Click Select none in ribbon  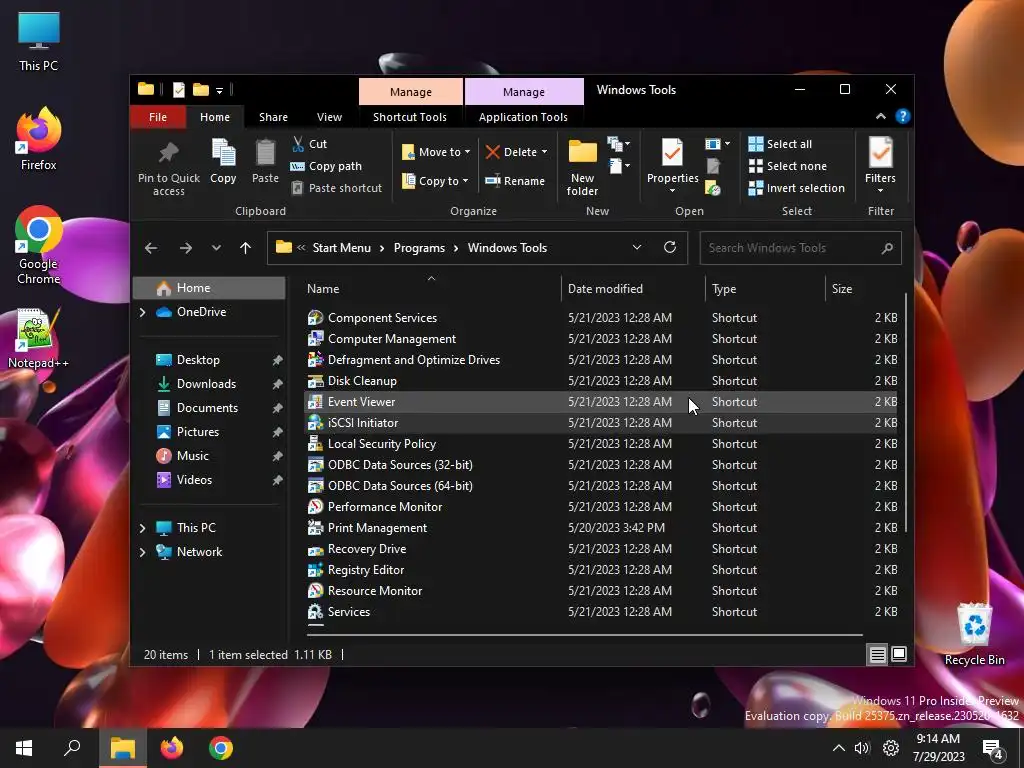(787, 166)
